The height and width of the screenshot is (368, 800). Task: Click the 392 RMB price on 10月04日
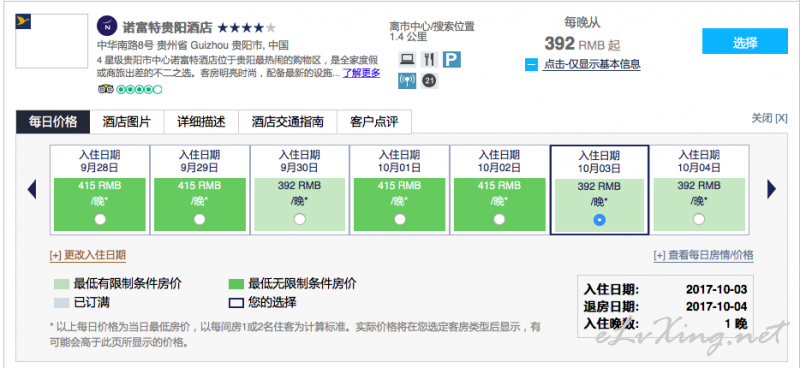click(699, 186)
